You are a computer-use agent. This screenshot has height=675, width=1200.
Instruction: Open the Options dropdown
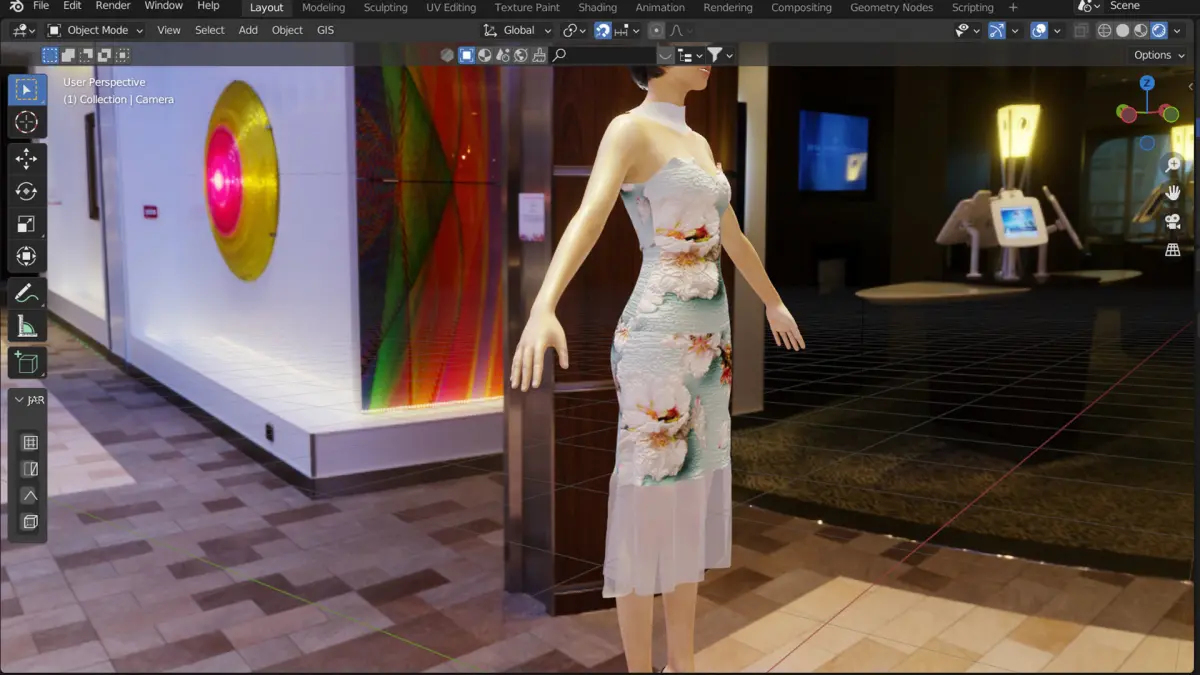coord(1159,55)
